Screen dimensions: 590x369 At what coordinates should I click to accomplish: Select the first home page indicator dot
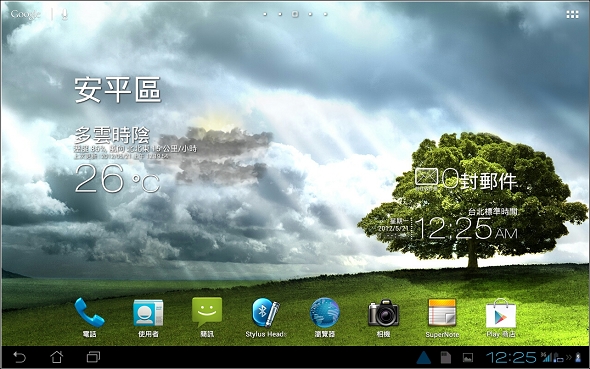pyautogui.click(x=265, y=14)
